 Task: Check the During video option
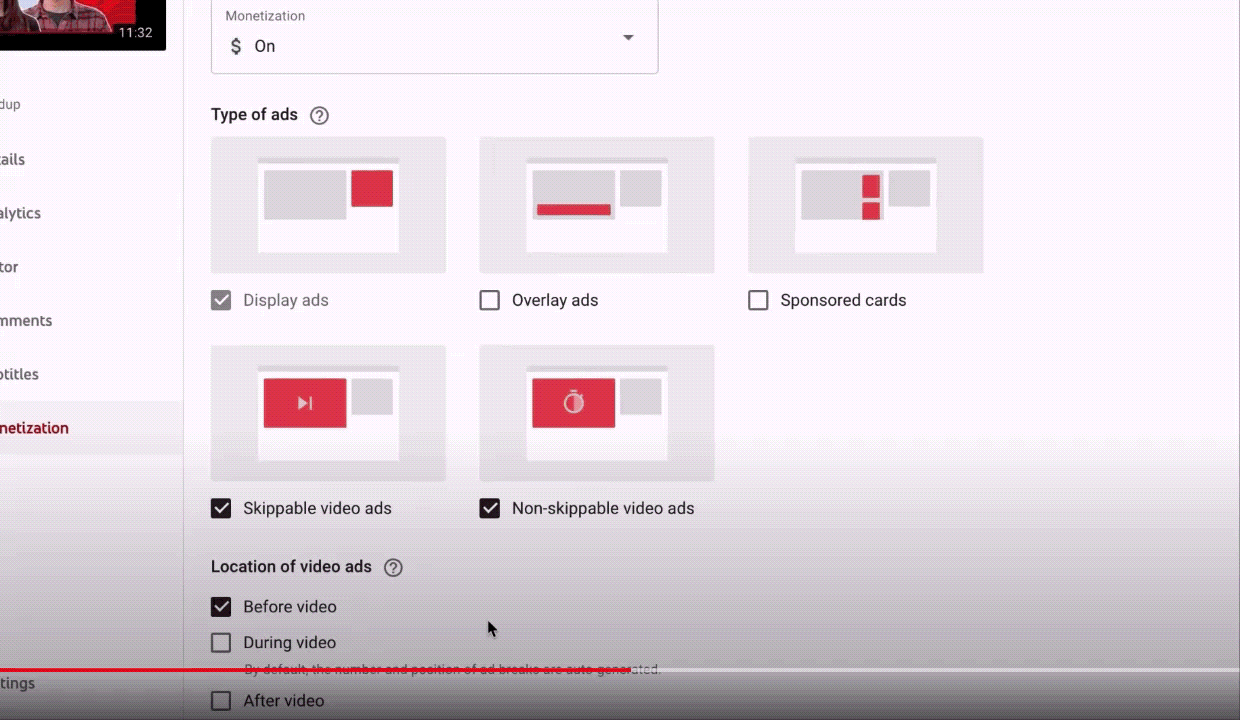[x=221, y=643]
